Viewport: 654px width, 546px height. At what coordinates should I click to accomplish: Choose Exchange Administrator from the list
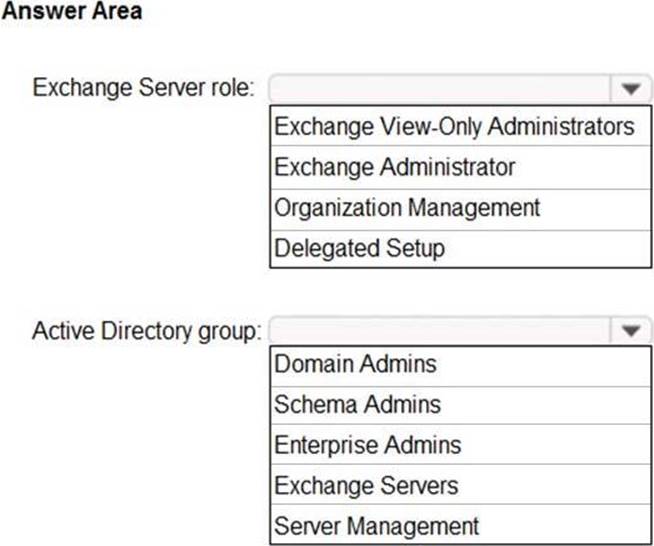[395, 167]
